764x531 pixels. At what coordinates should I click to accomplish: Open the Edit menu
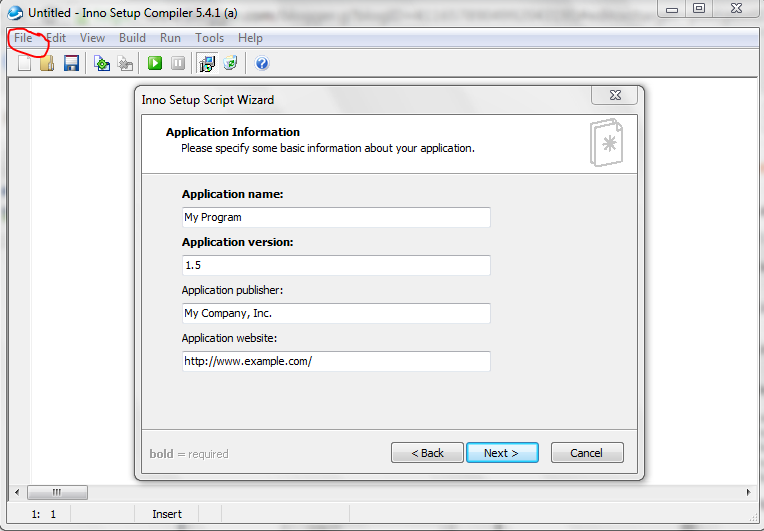coord(56,38)
